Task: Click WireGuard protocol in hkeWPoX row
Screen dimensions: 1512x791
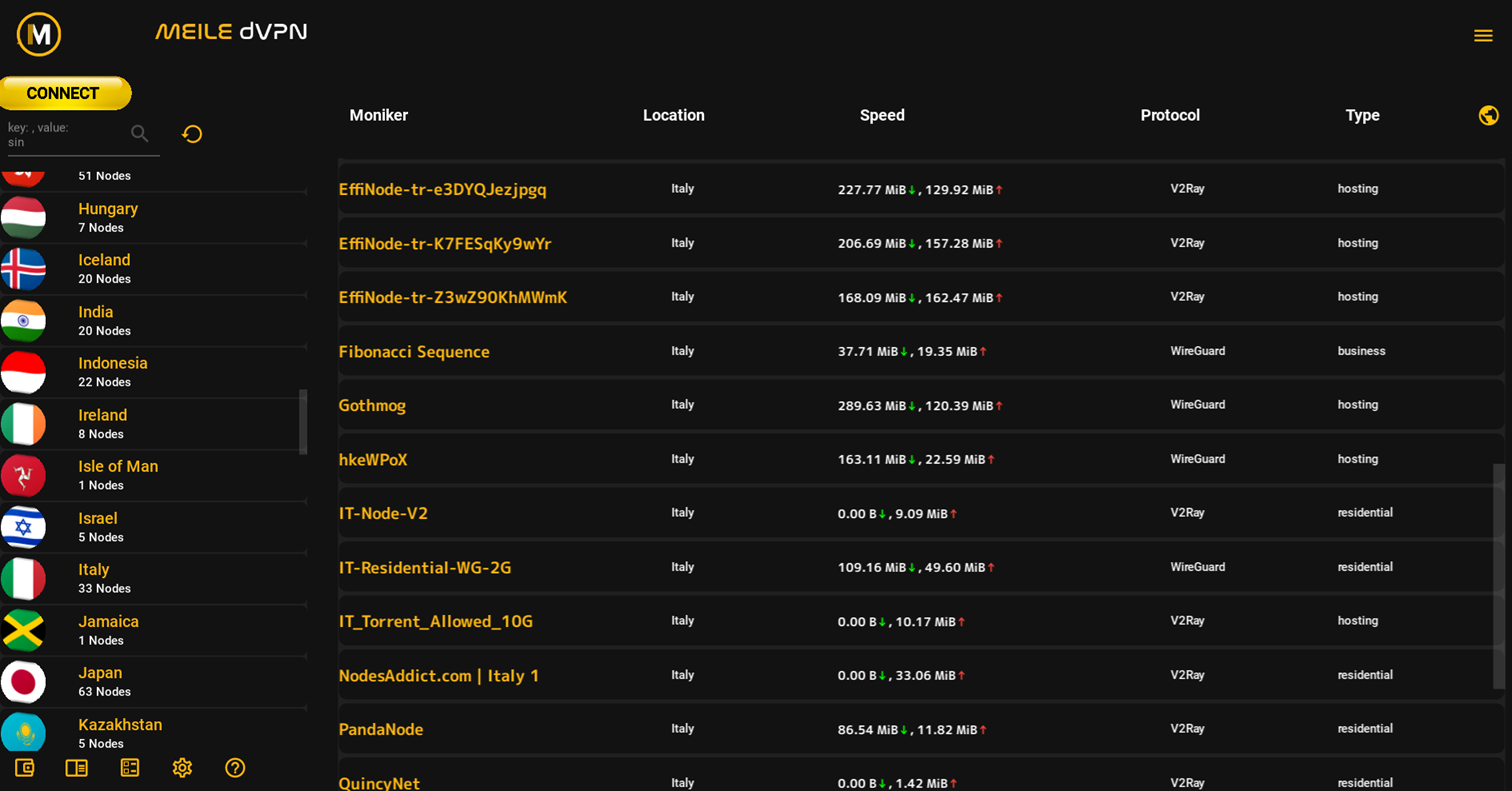Action: click(x=1198, y=459)
